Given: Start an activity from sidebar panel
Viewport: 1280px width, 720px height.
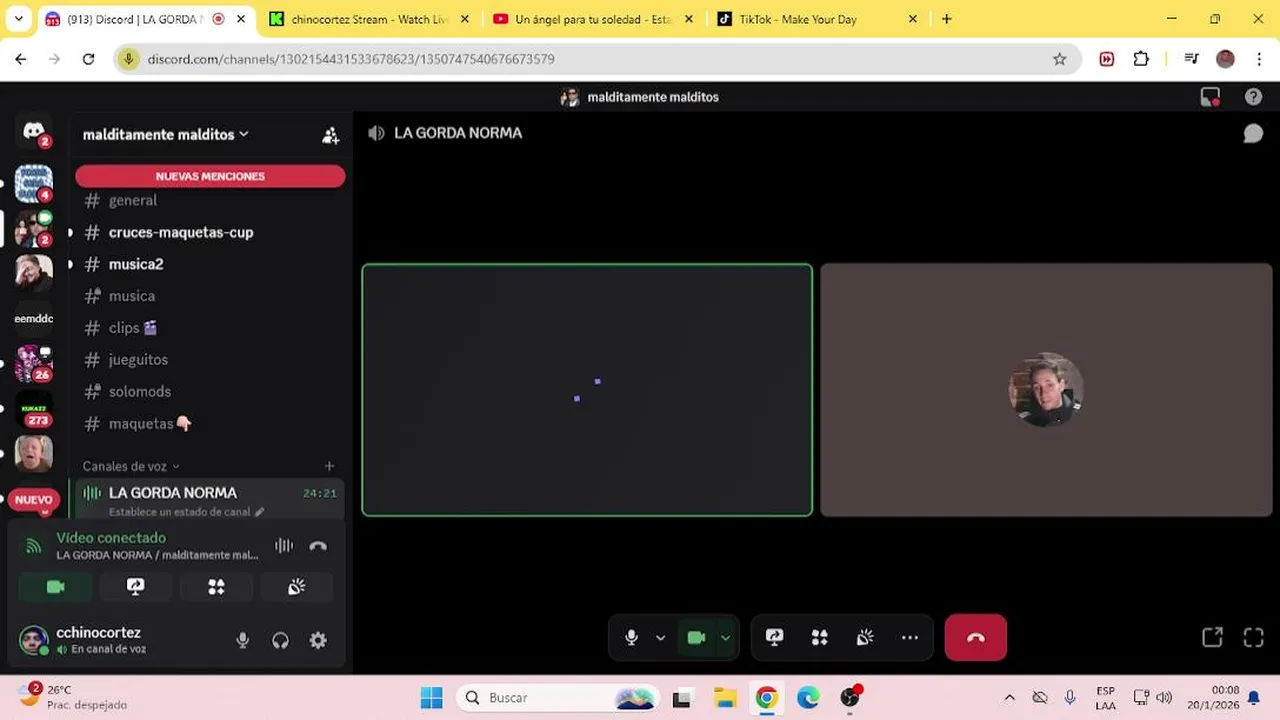Looking at the screenshot, I should pyautogui.click(x=216, y=587).
